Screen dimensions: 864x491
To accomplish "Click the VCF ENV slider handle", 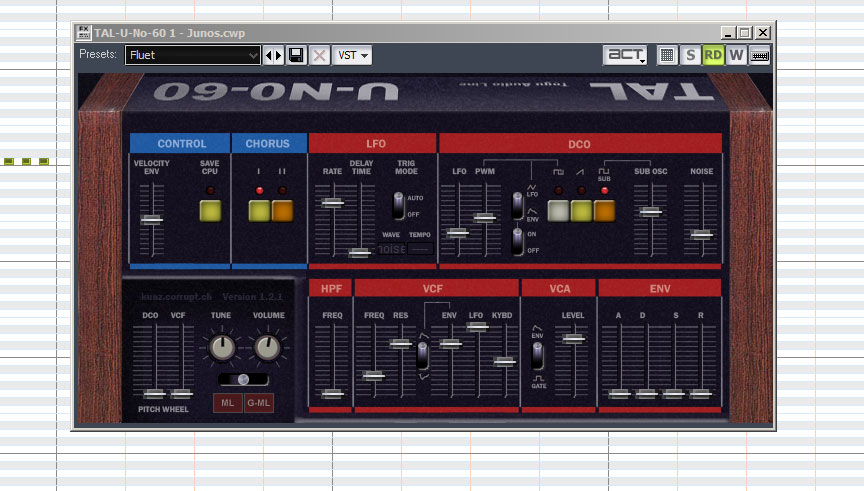I will [450, 344].
